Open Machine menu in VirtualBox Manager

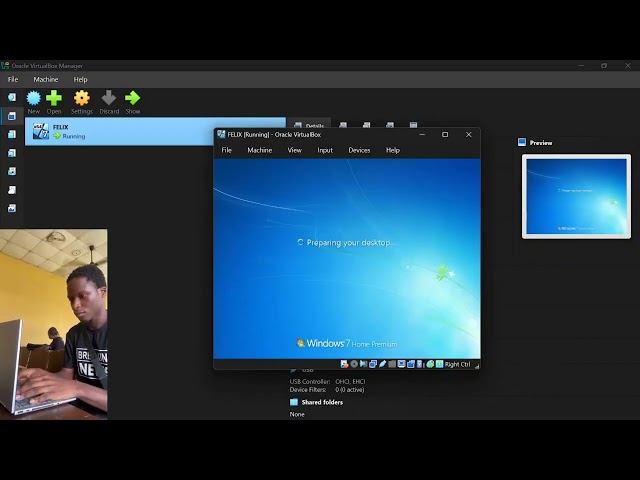tap(46, 80)
